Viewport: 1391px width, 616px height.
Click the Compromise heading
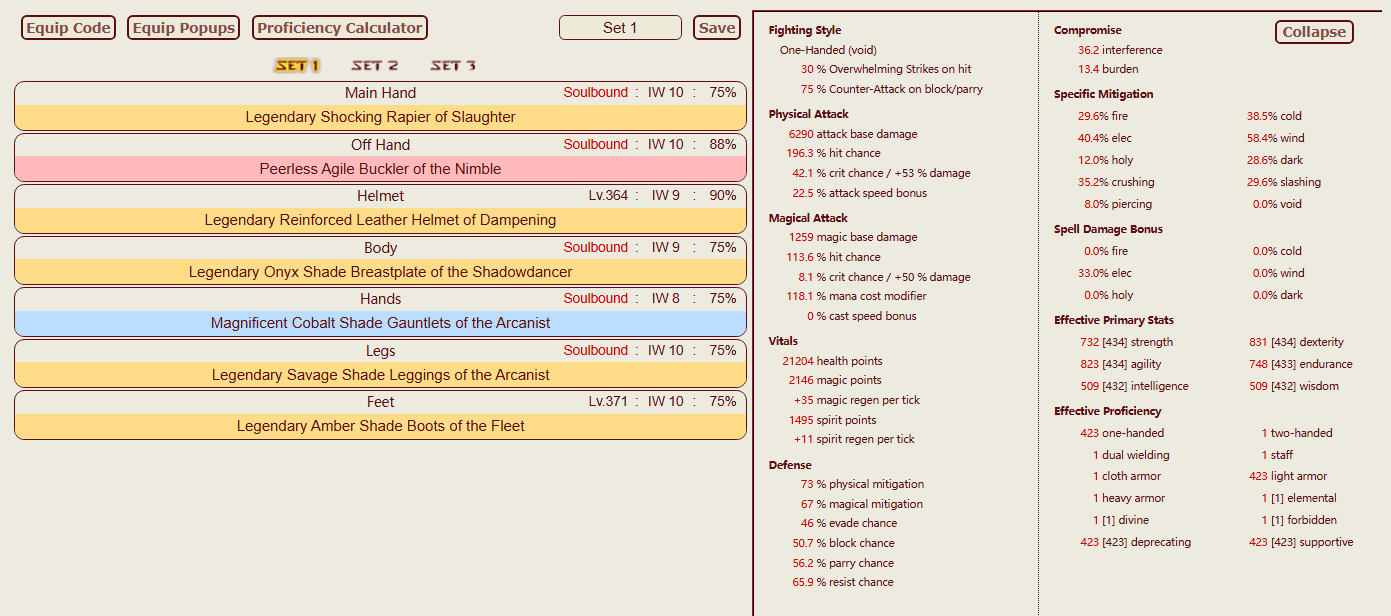[x=1088, y=31]
